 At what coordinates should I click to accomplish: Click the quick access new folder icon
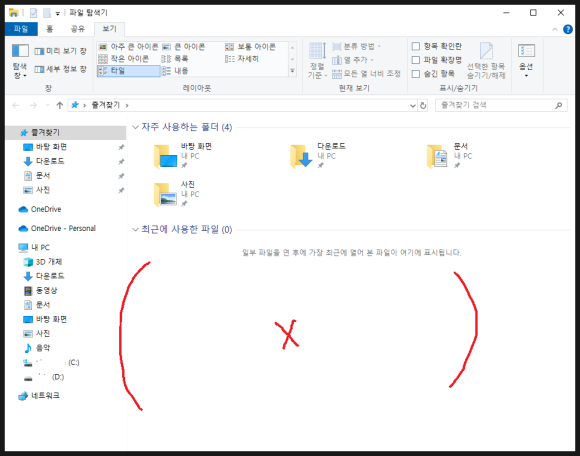[47, 13]
